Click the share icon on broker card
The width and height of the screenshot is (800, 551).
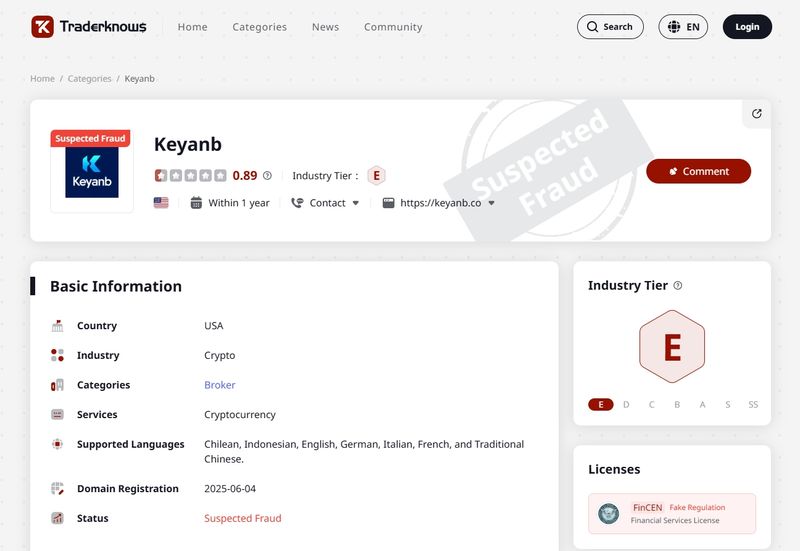pyautogui.click(x=757, y=114)
